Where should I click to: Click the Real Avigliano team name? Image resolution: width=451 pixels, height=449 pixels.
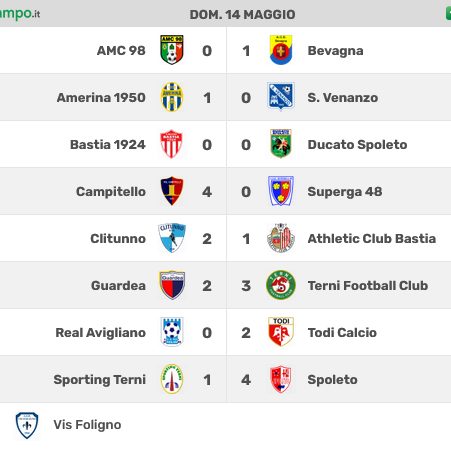(101, 333)
